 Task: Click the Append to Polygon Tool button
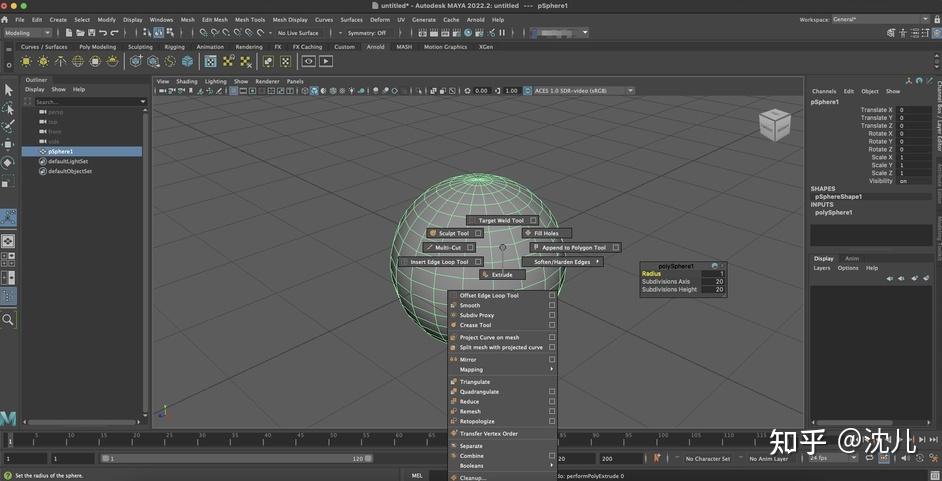click(575, 247)
